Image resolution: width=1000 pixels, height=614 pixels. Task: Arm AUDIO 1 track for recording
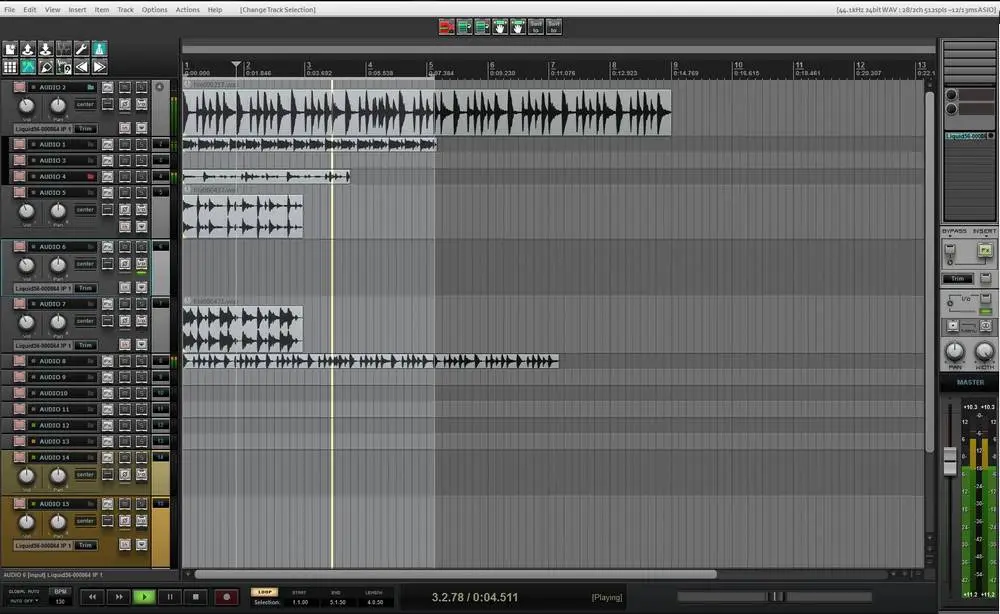20,145
